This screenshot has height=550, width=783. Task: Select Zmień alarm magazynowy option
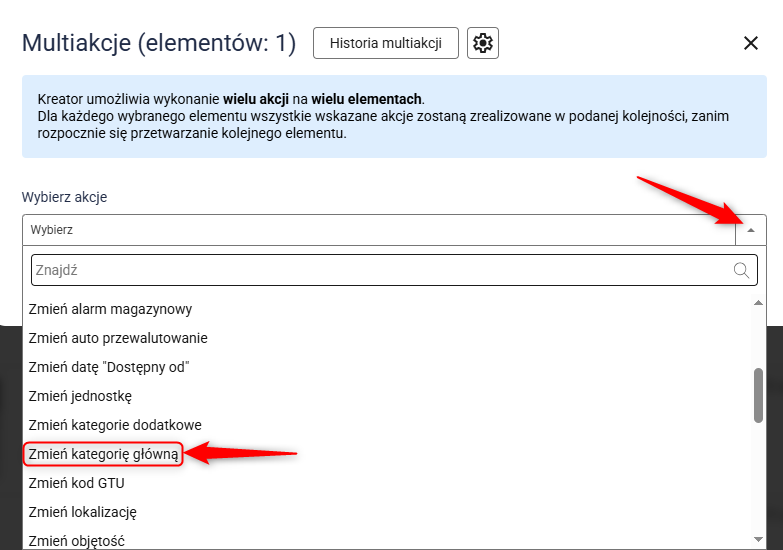coord(110,309)
